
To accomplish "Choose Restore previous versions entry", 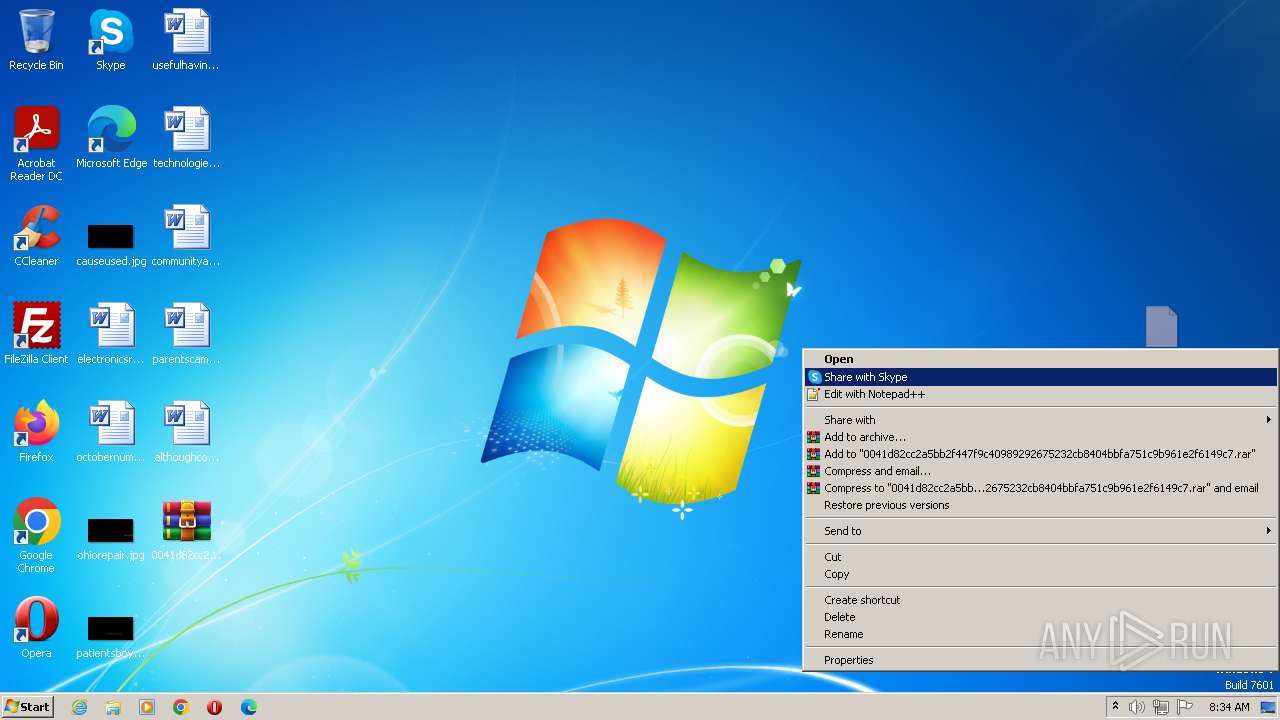I will pos(1040,505).
